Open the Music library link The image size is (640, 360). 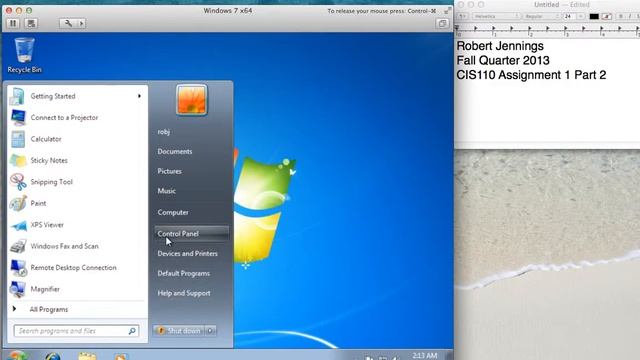coord(191,191)
